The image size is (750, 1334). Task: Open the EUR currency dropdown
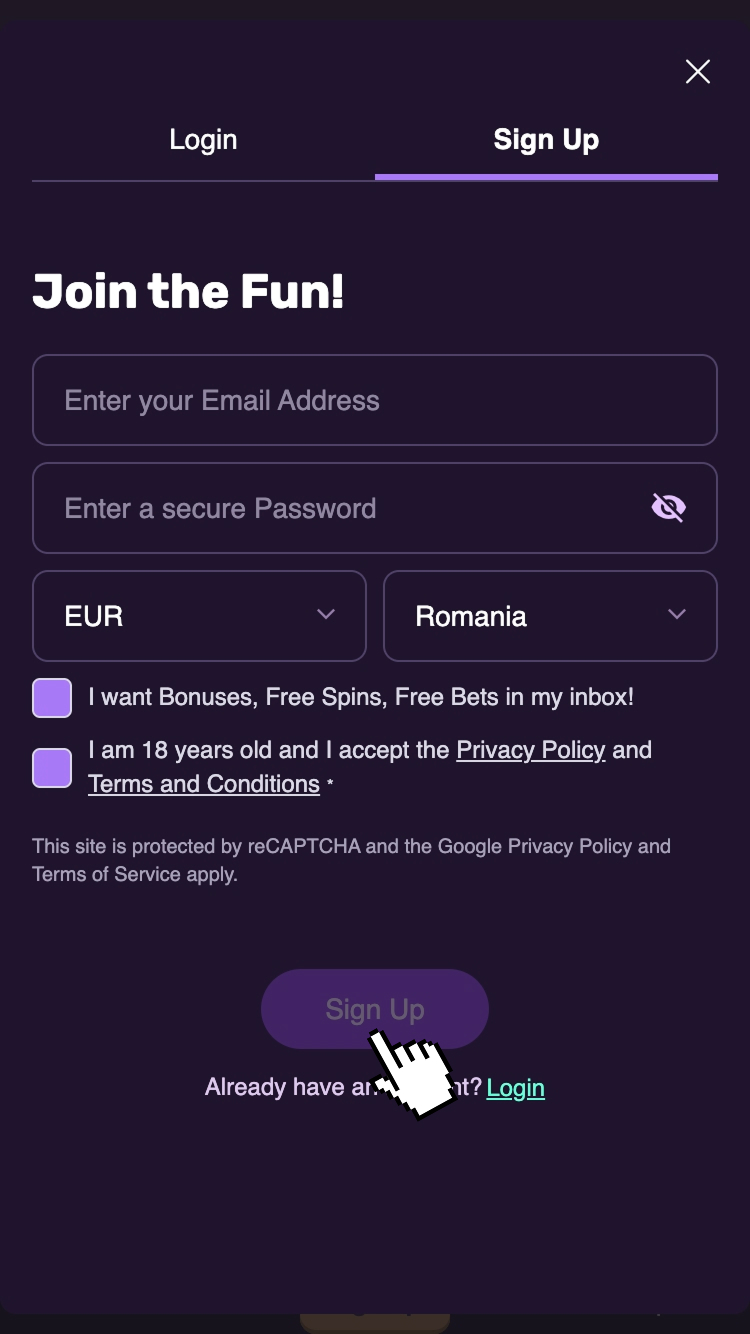click(199, 616)
